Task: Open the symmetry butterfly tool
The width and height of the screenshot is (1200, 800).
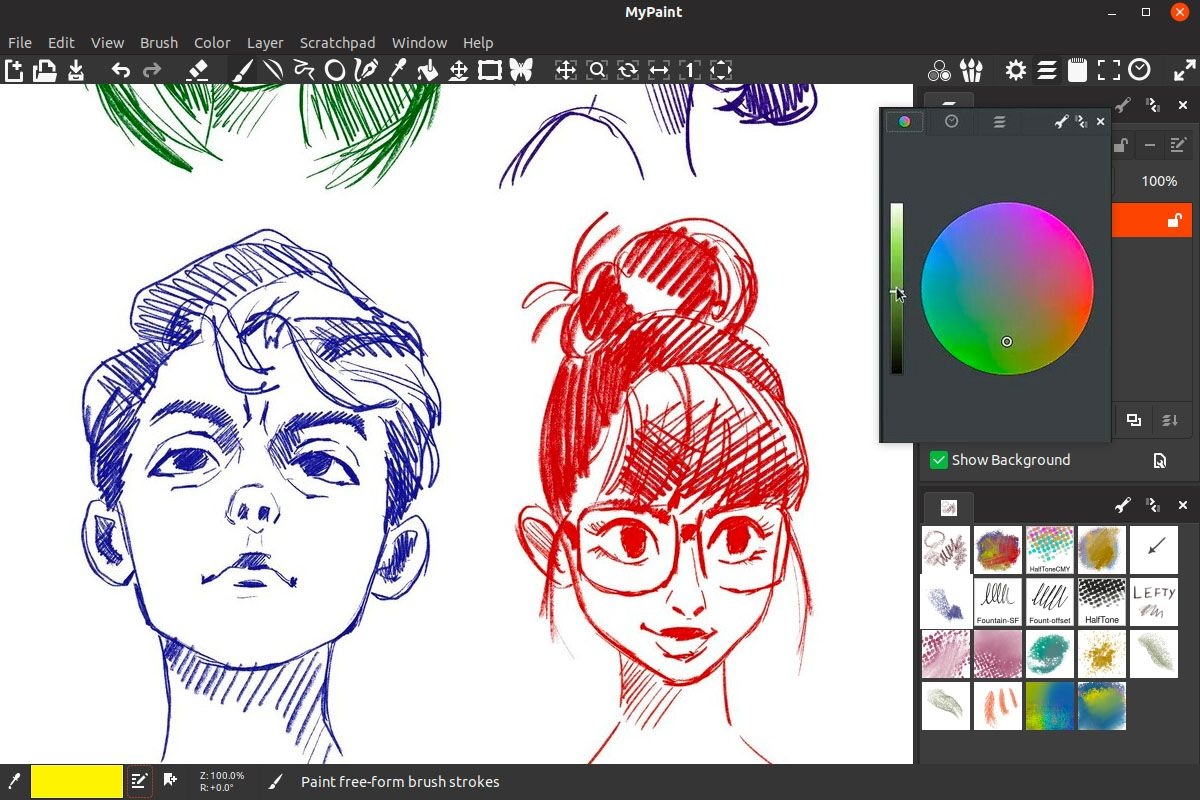Action: pyautogui.click(x=521, y=70)
